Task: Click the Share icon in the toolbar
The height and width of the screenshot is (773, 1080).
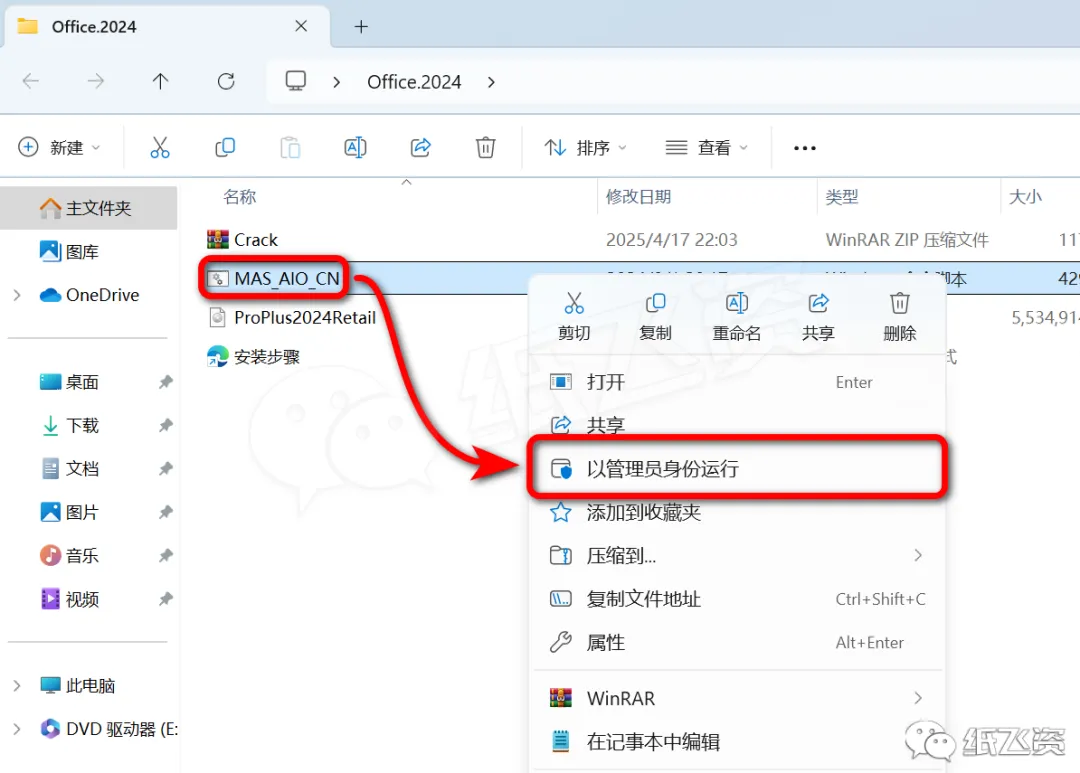Action: [x=420, y=147]
